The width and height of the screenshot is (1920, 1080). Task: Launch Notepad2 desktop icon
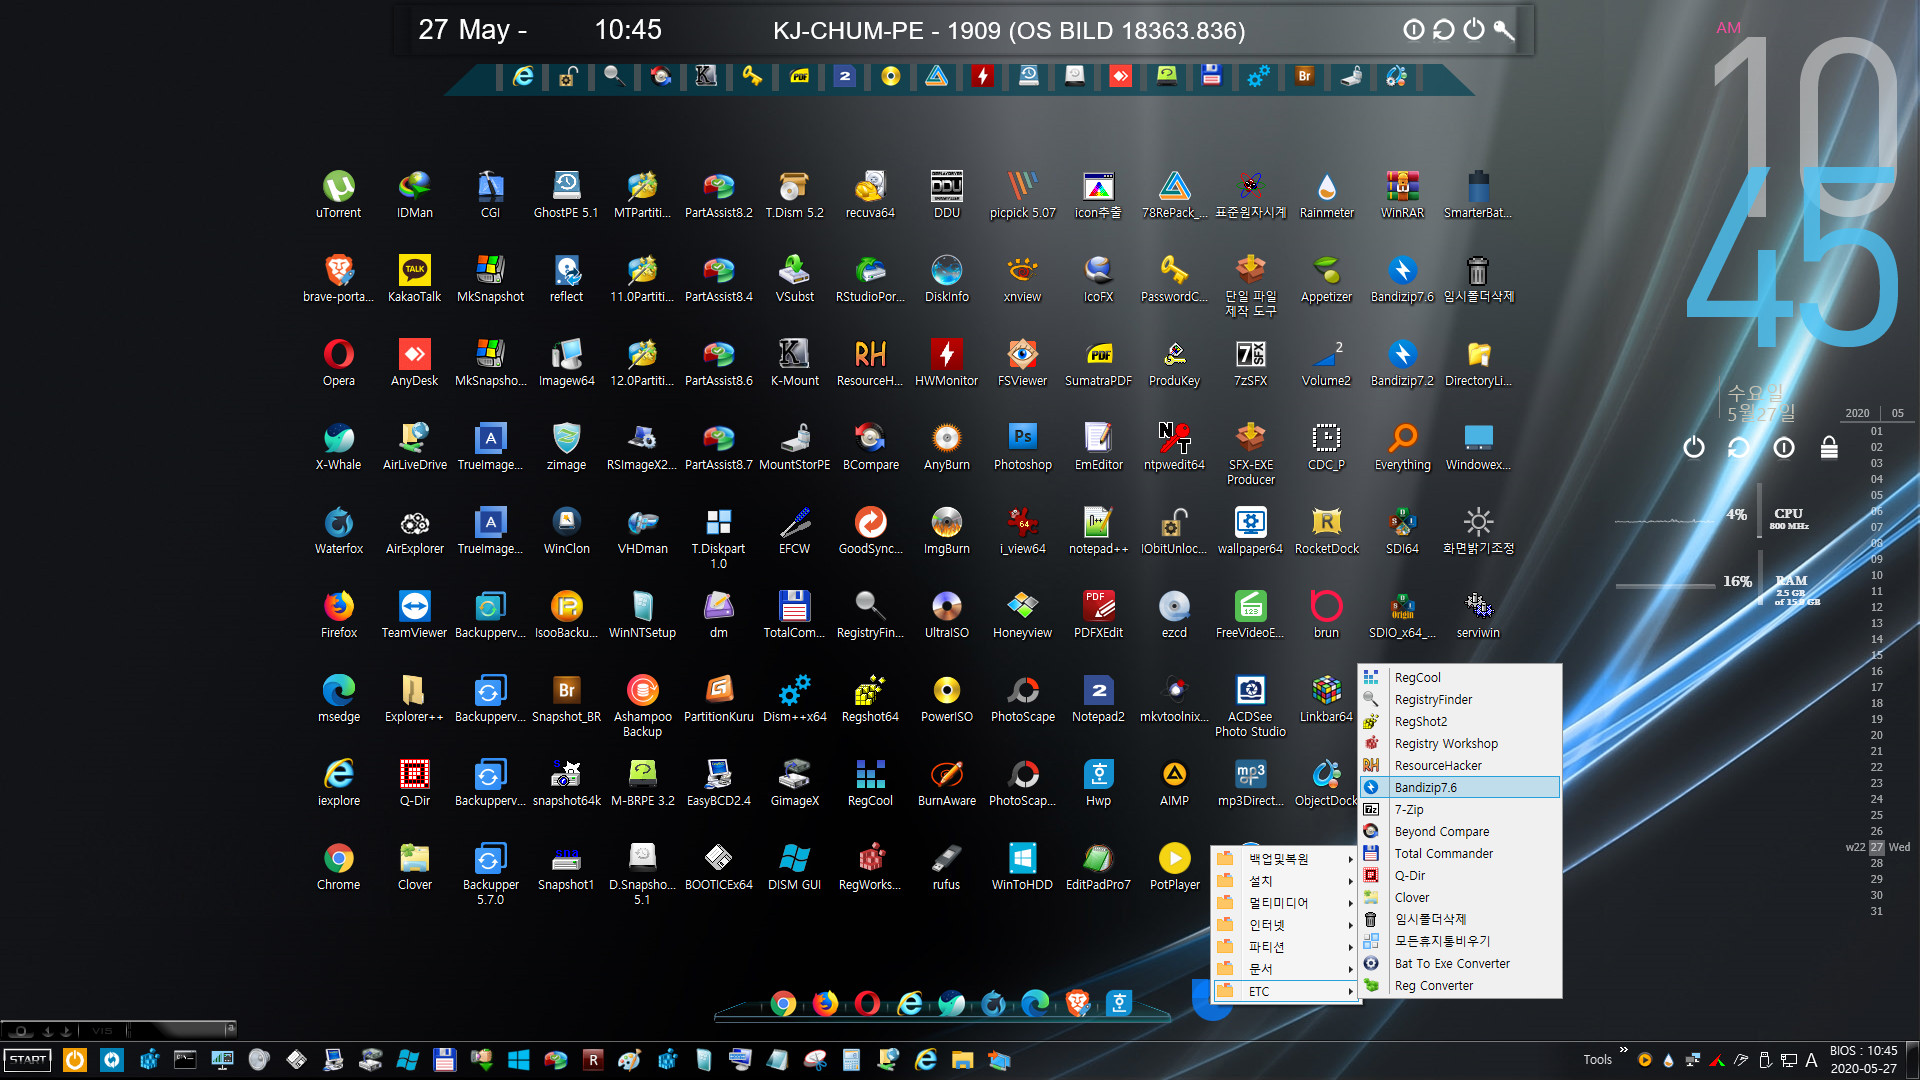coord(1098,698)
